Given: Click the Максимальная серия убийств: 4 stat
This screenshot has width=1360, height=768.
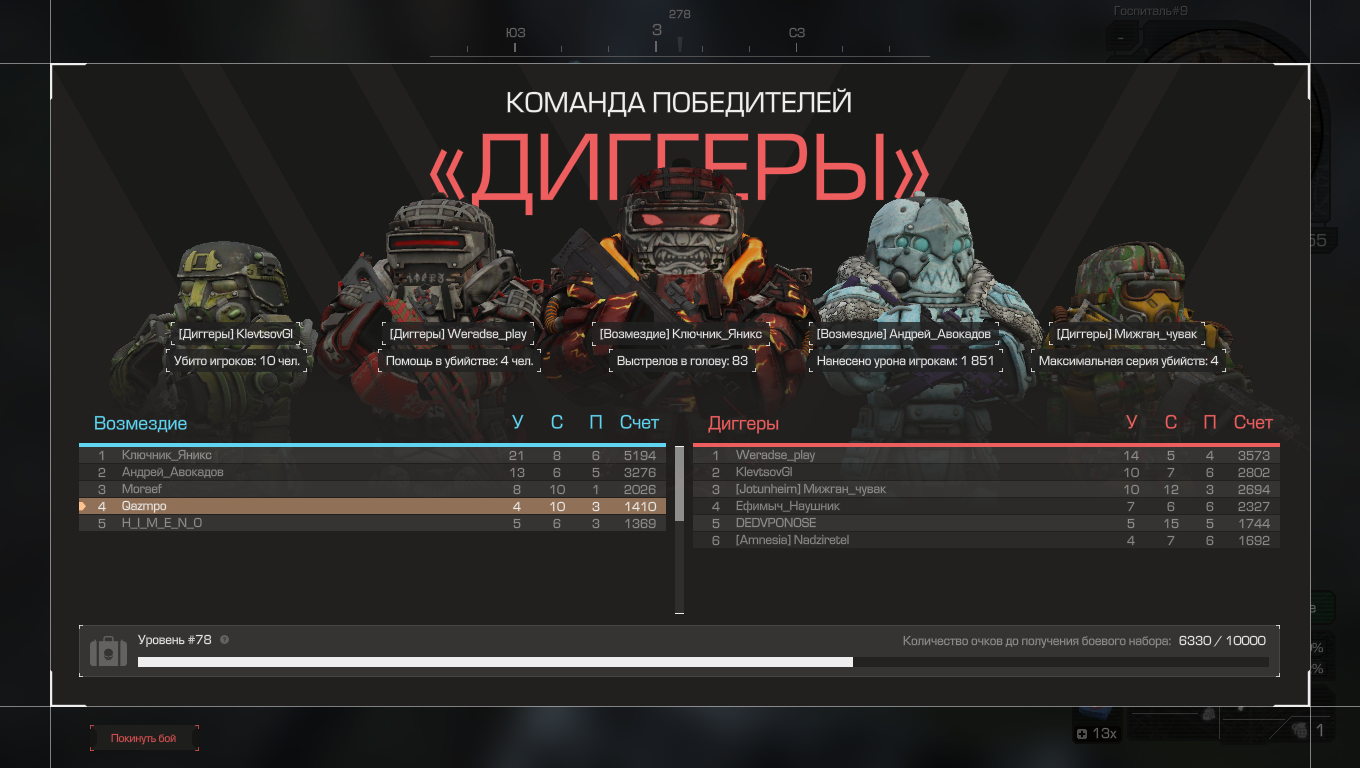Looking at the screenshot, I should [1129, 360].
